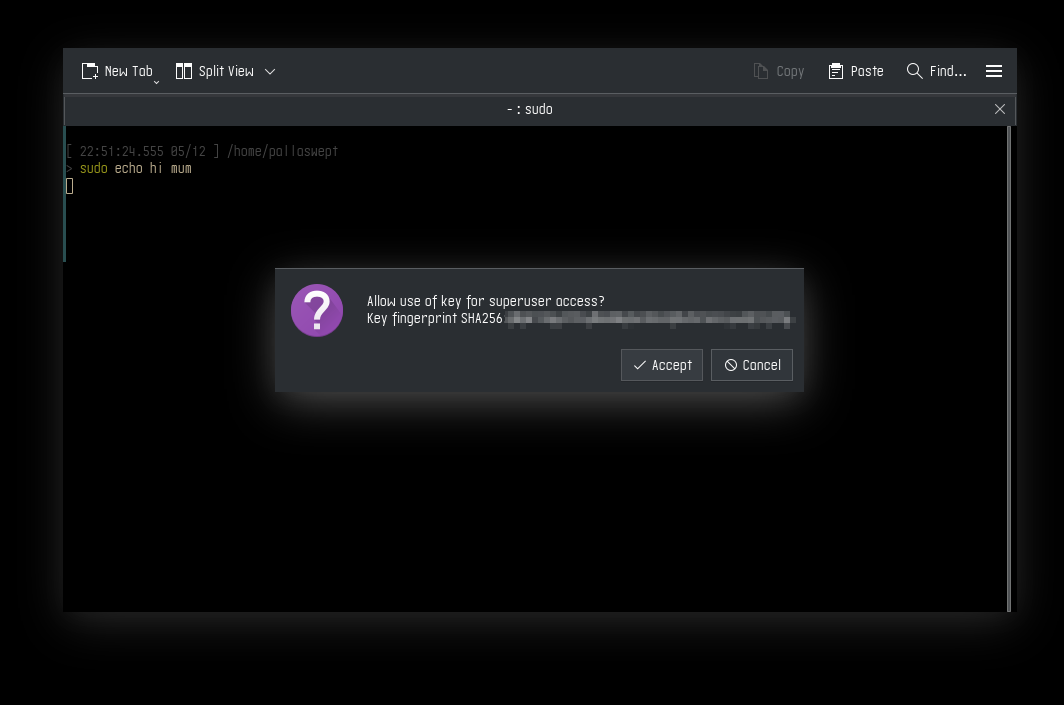Click the New Tab icon in toolbar
Image resolution: width=1064 pixels, height=705 pixels.
coord(90,71)
